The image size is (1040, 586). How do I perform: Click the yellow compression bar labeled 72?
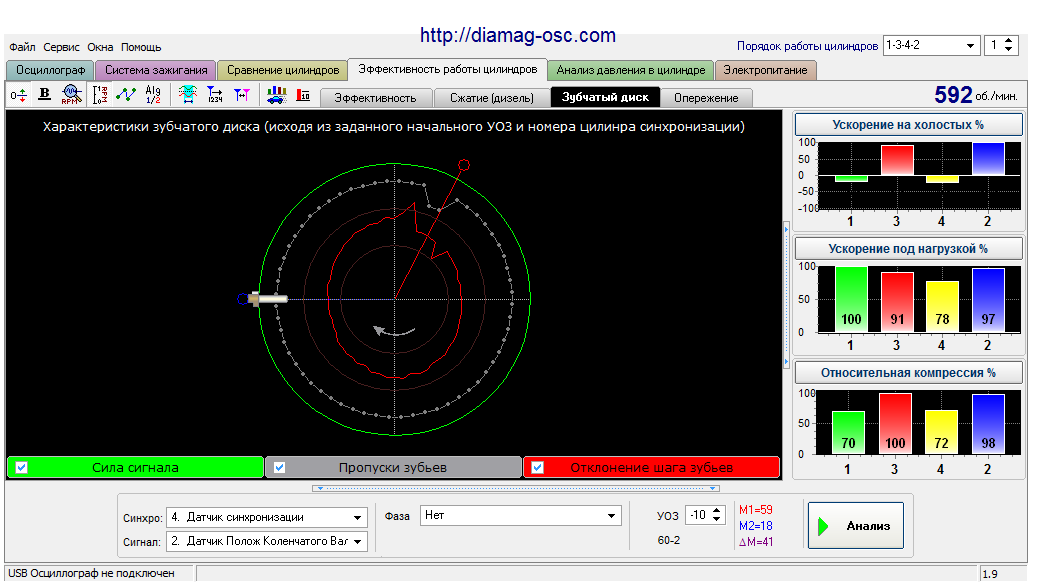941,432
